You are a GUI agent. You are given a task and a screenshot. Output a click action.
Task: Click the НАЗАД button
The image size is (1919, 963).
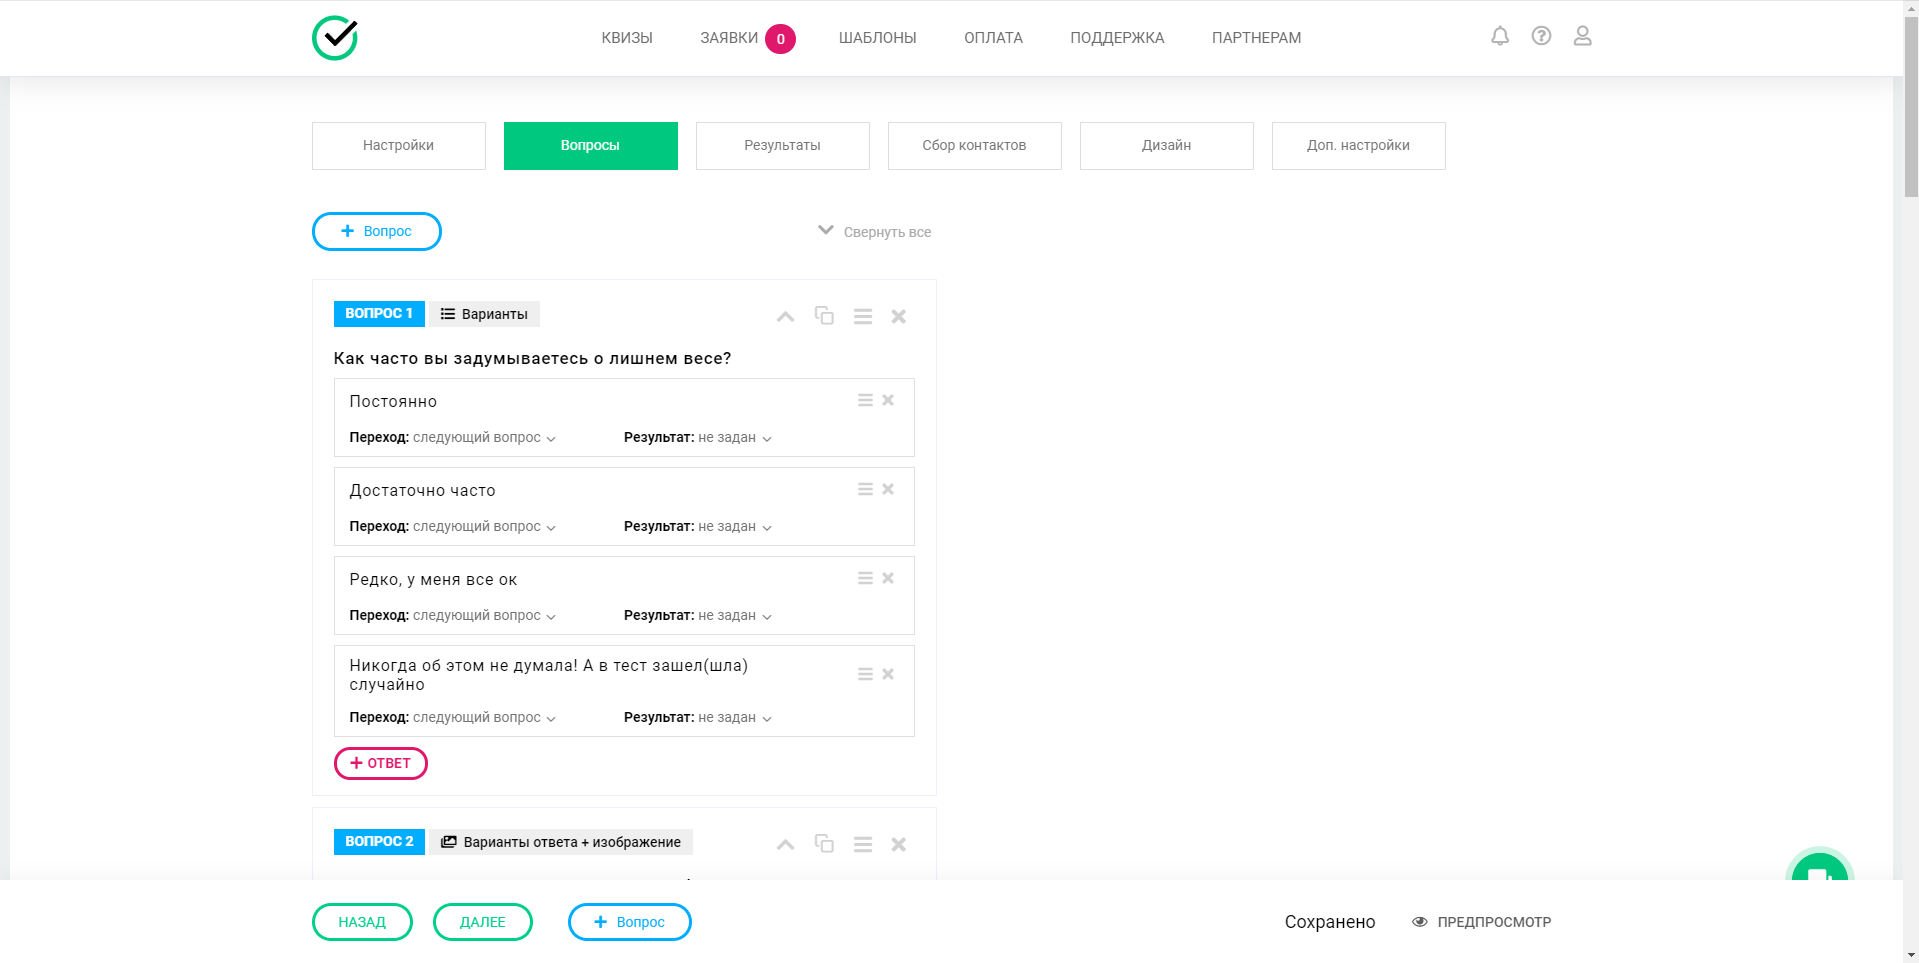pyautogui.click(x=362, y=922)
